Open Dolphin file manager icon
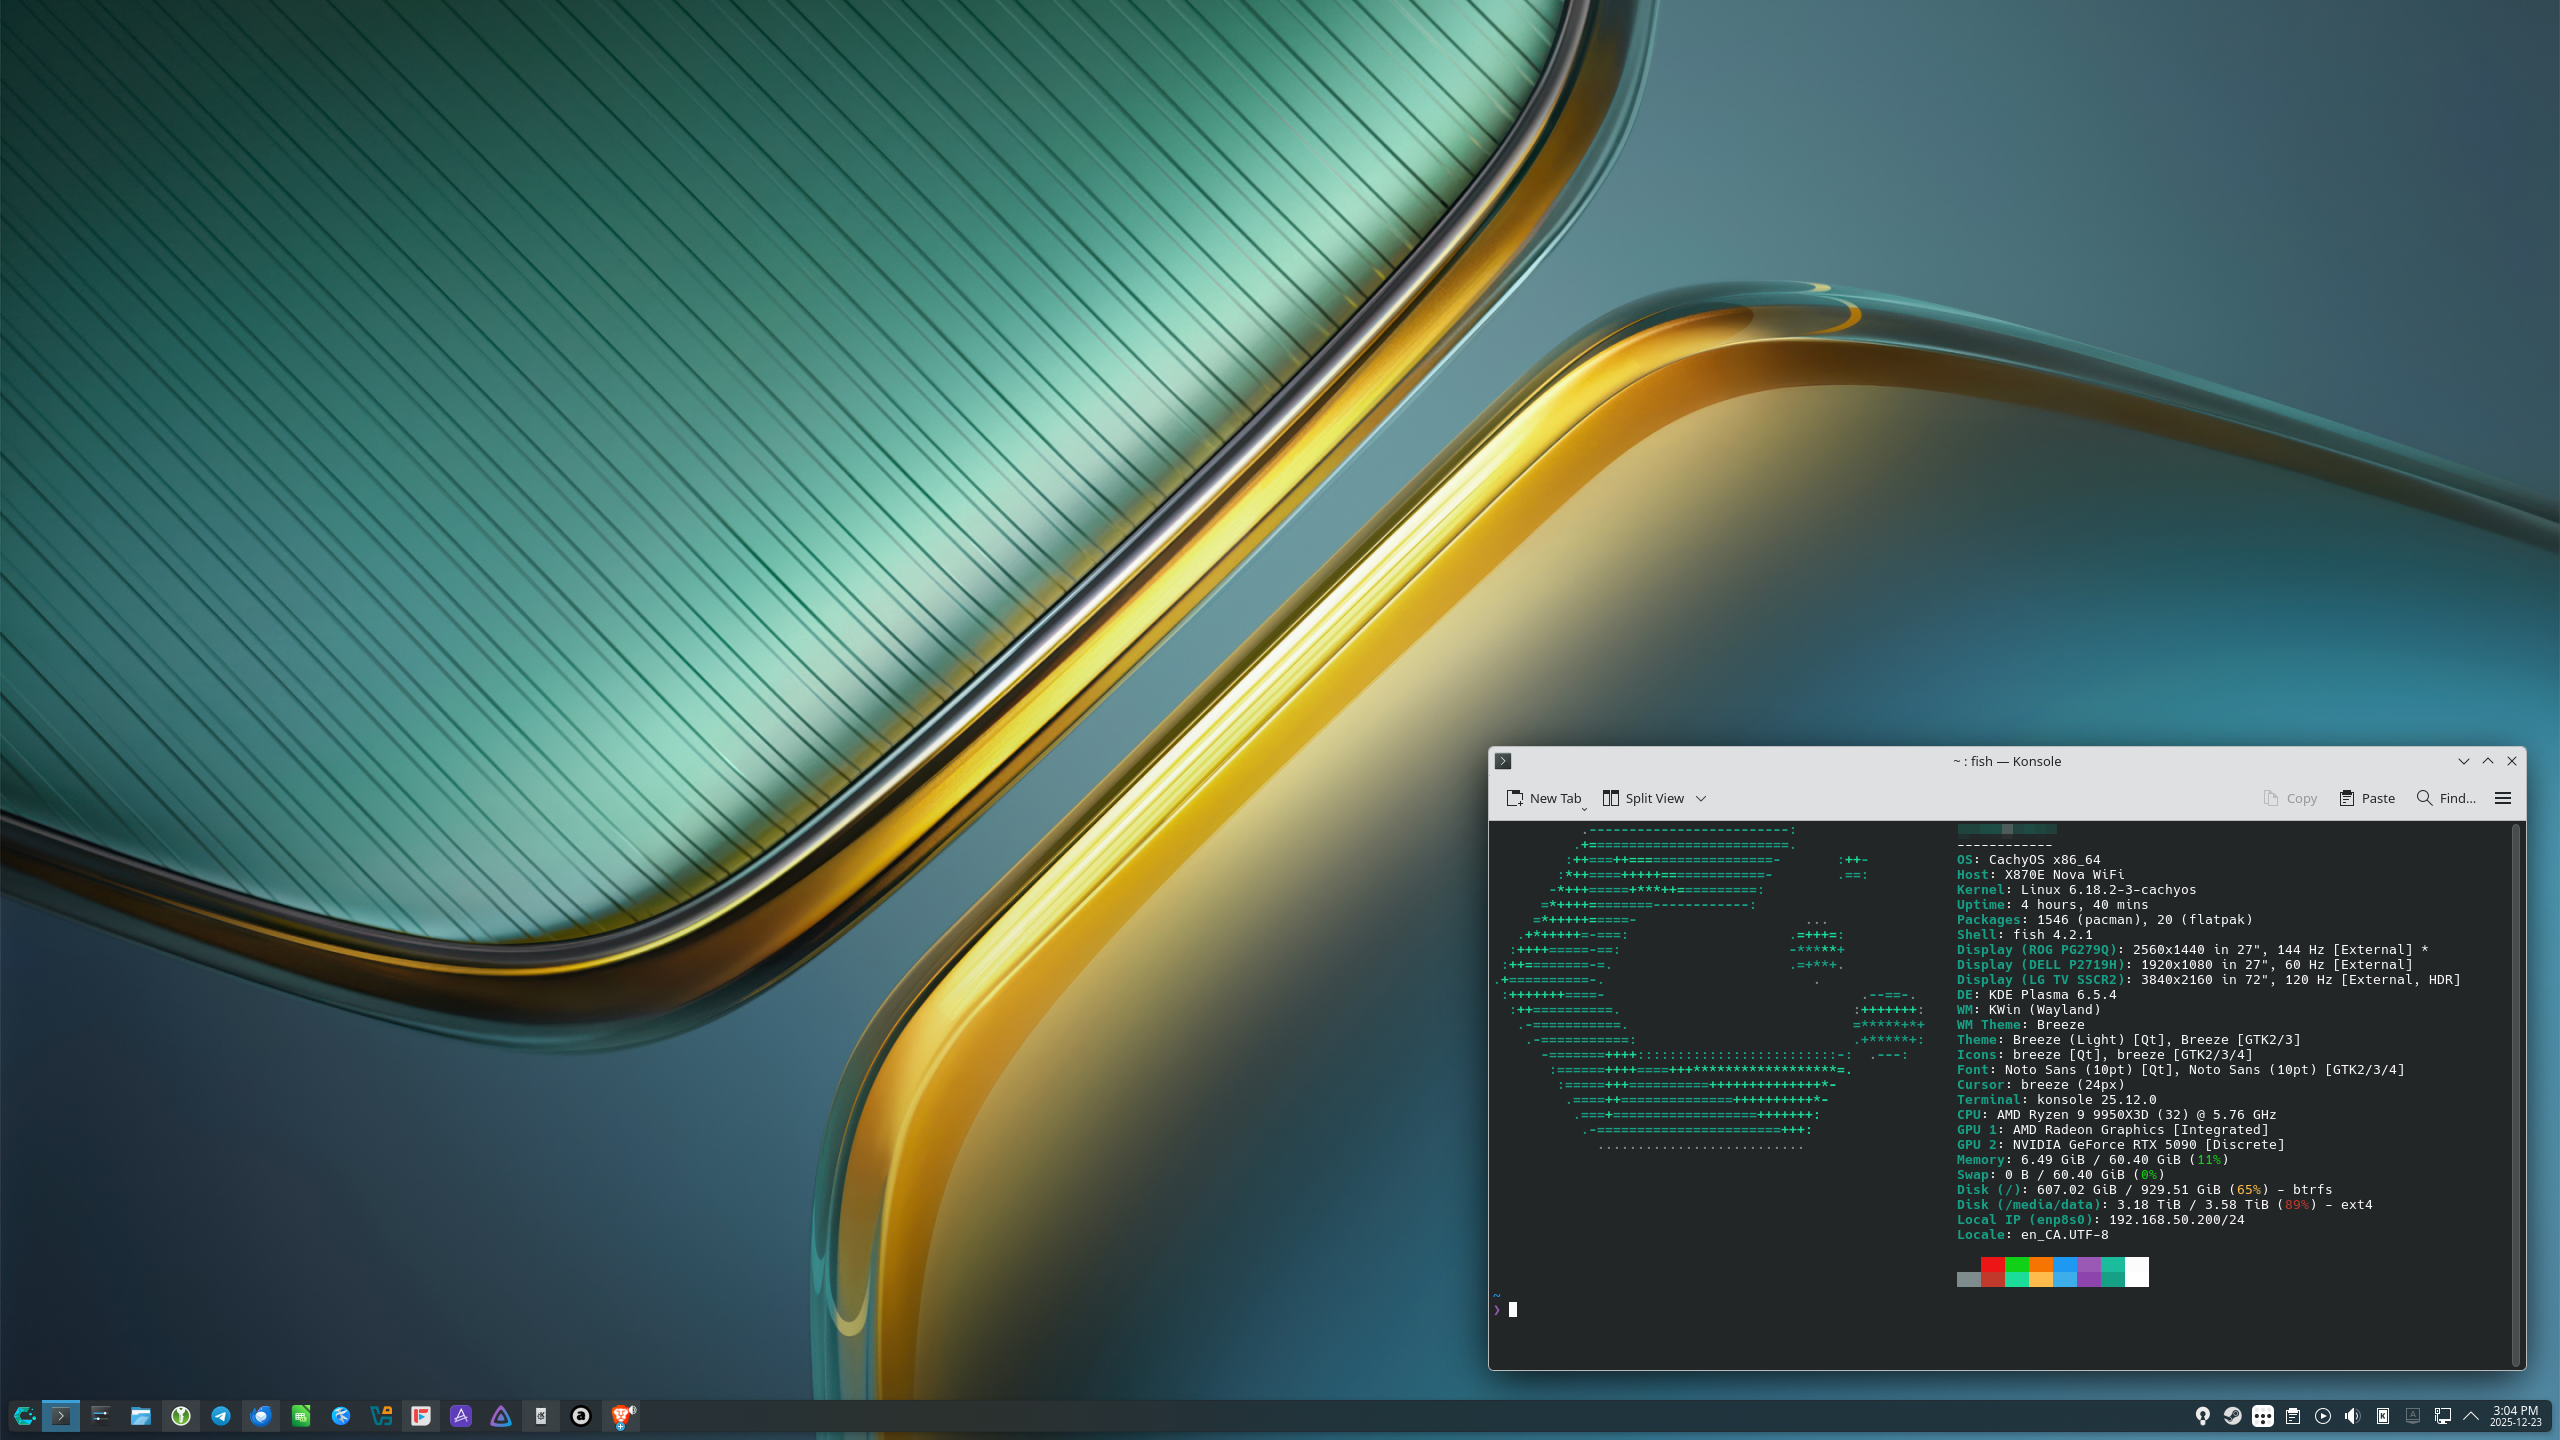2560x1440 pixels. click(141, 1416)
